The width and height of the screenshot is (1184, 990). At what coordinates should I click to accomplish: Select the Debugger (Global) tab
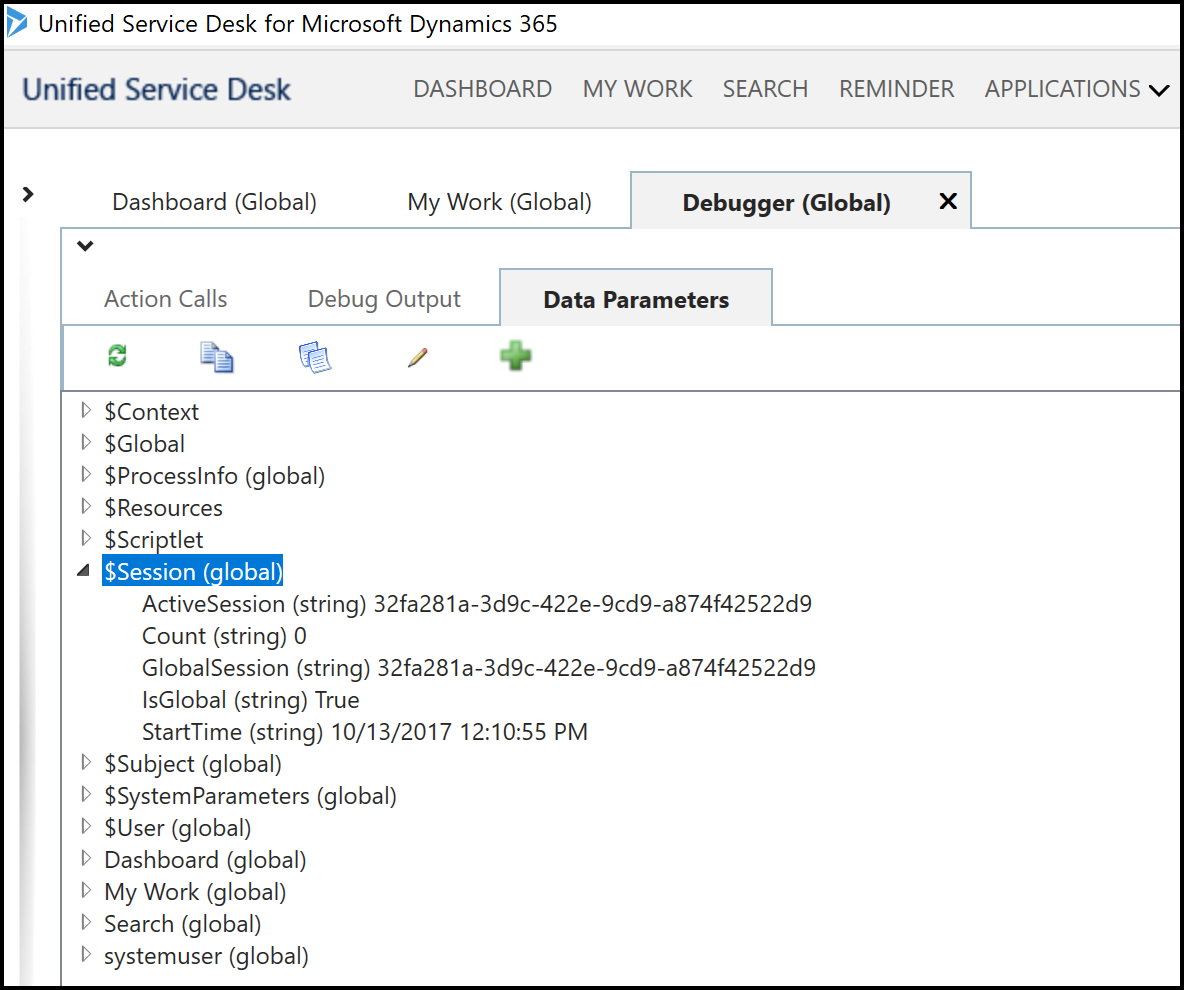coord(787,203)
